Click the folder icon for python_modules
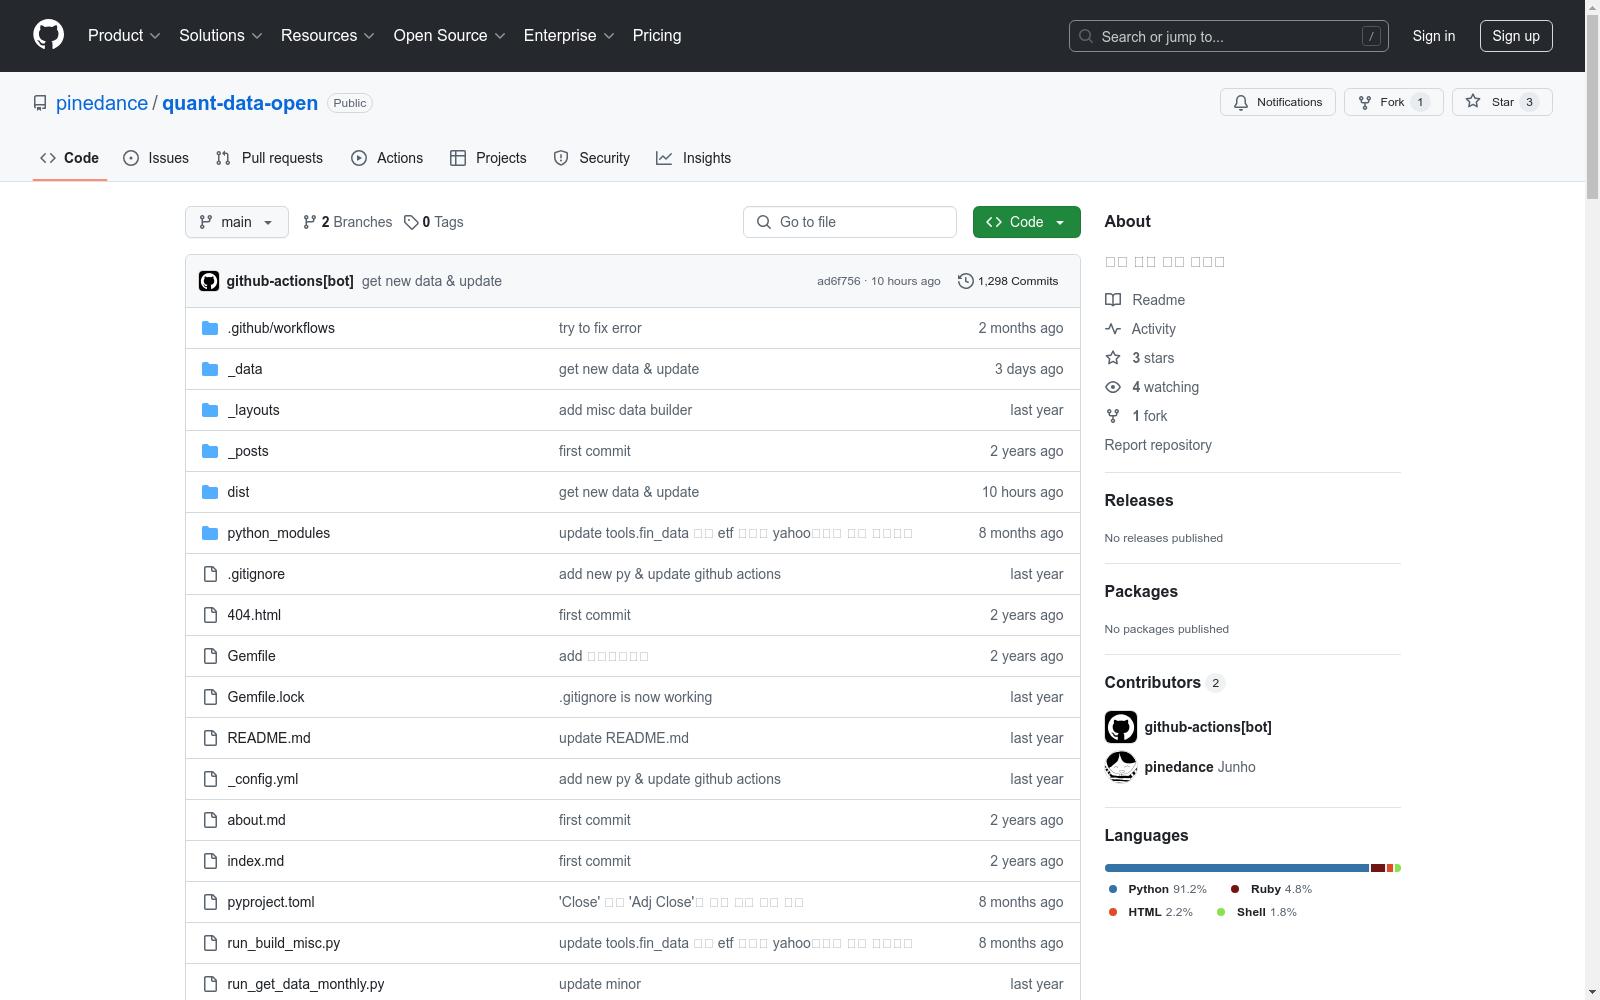Image resolution: width=1600 pixels, height=1000 pixels. (x=210, y=533)
